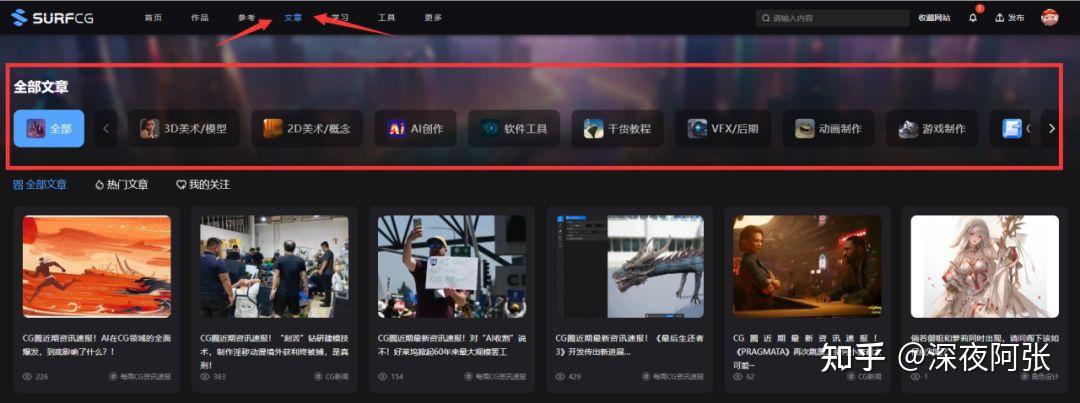Expand the 更多 nav menu

(433, 18)
